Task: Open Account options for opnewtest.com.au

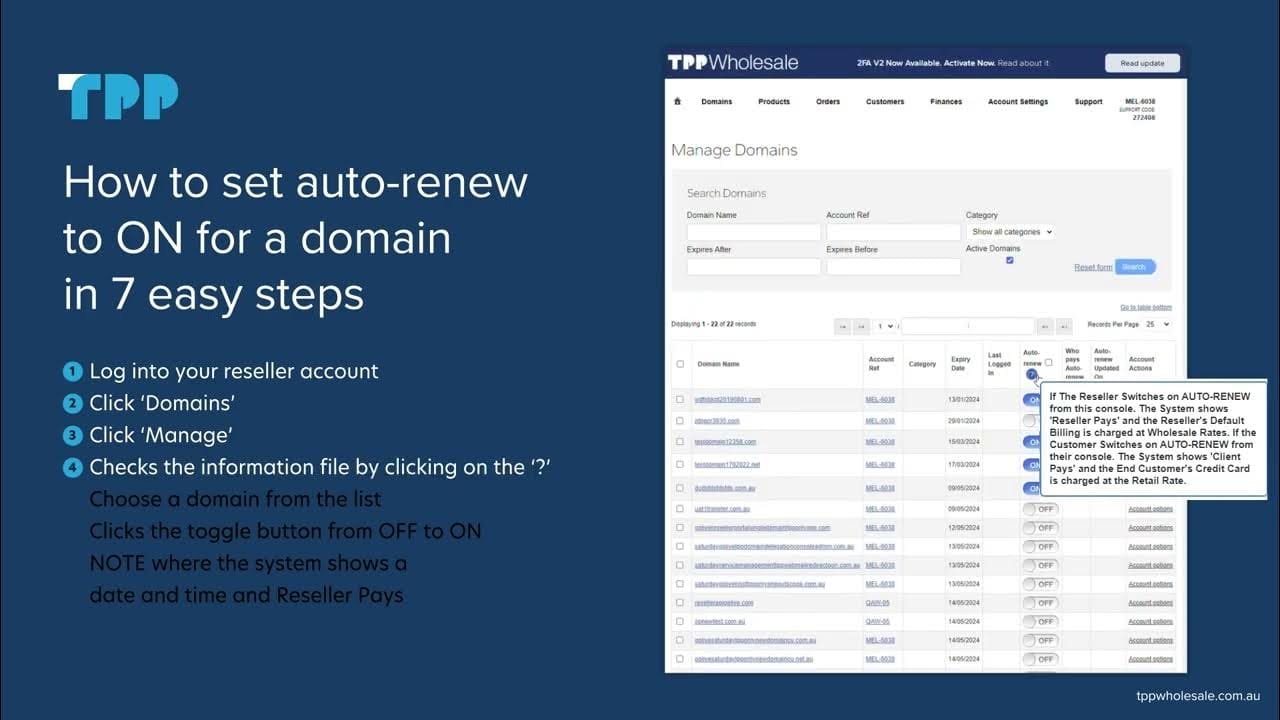Action: tap(1150, 622)
